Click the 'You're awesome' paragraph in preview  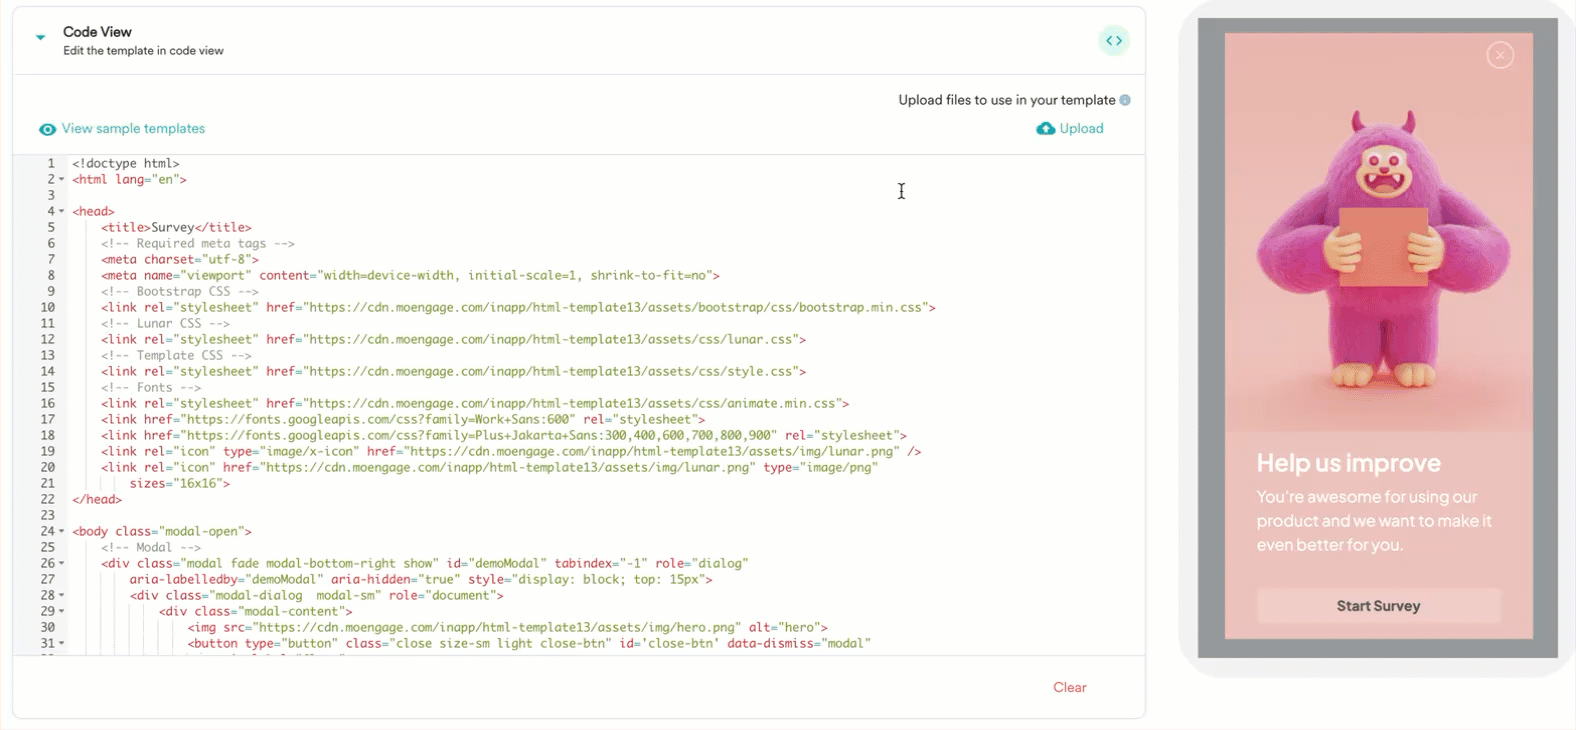click(x=1374, y=521)
